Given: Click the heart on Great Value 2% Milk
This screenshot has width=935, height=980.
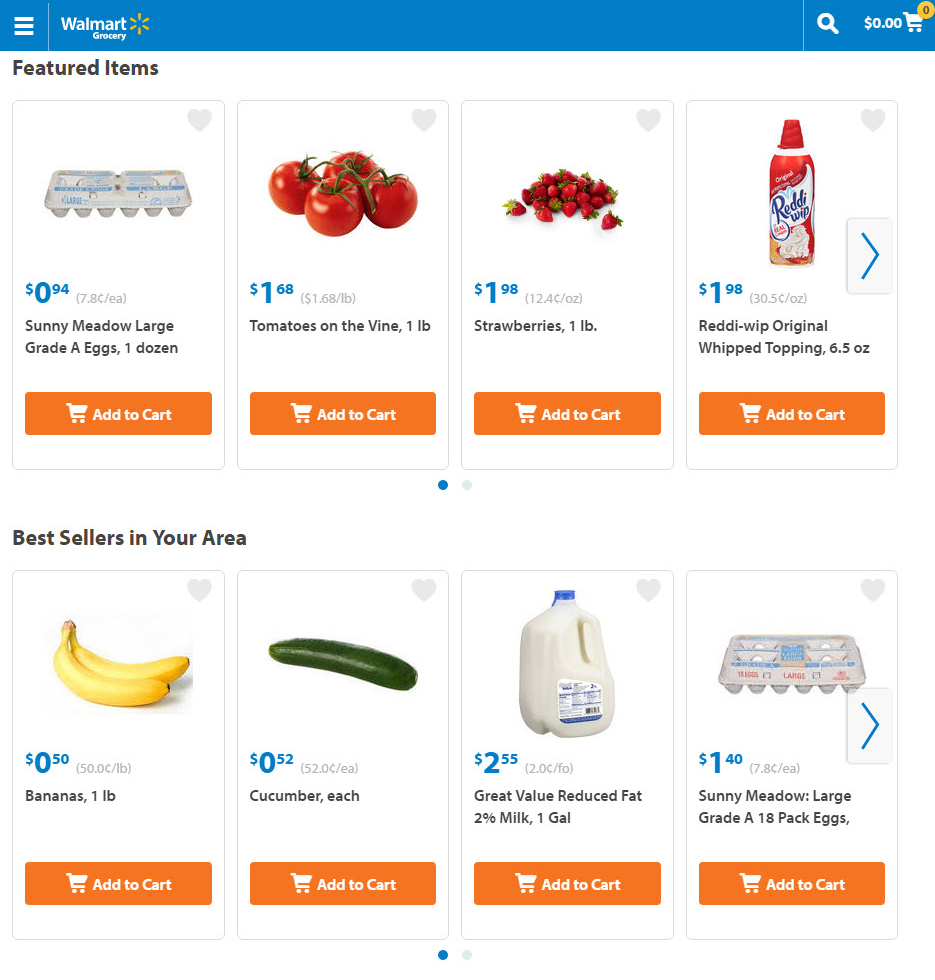Looking at the screenshot, I should coord(649,591).
